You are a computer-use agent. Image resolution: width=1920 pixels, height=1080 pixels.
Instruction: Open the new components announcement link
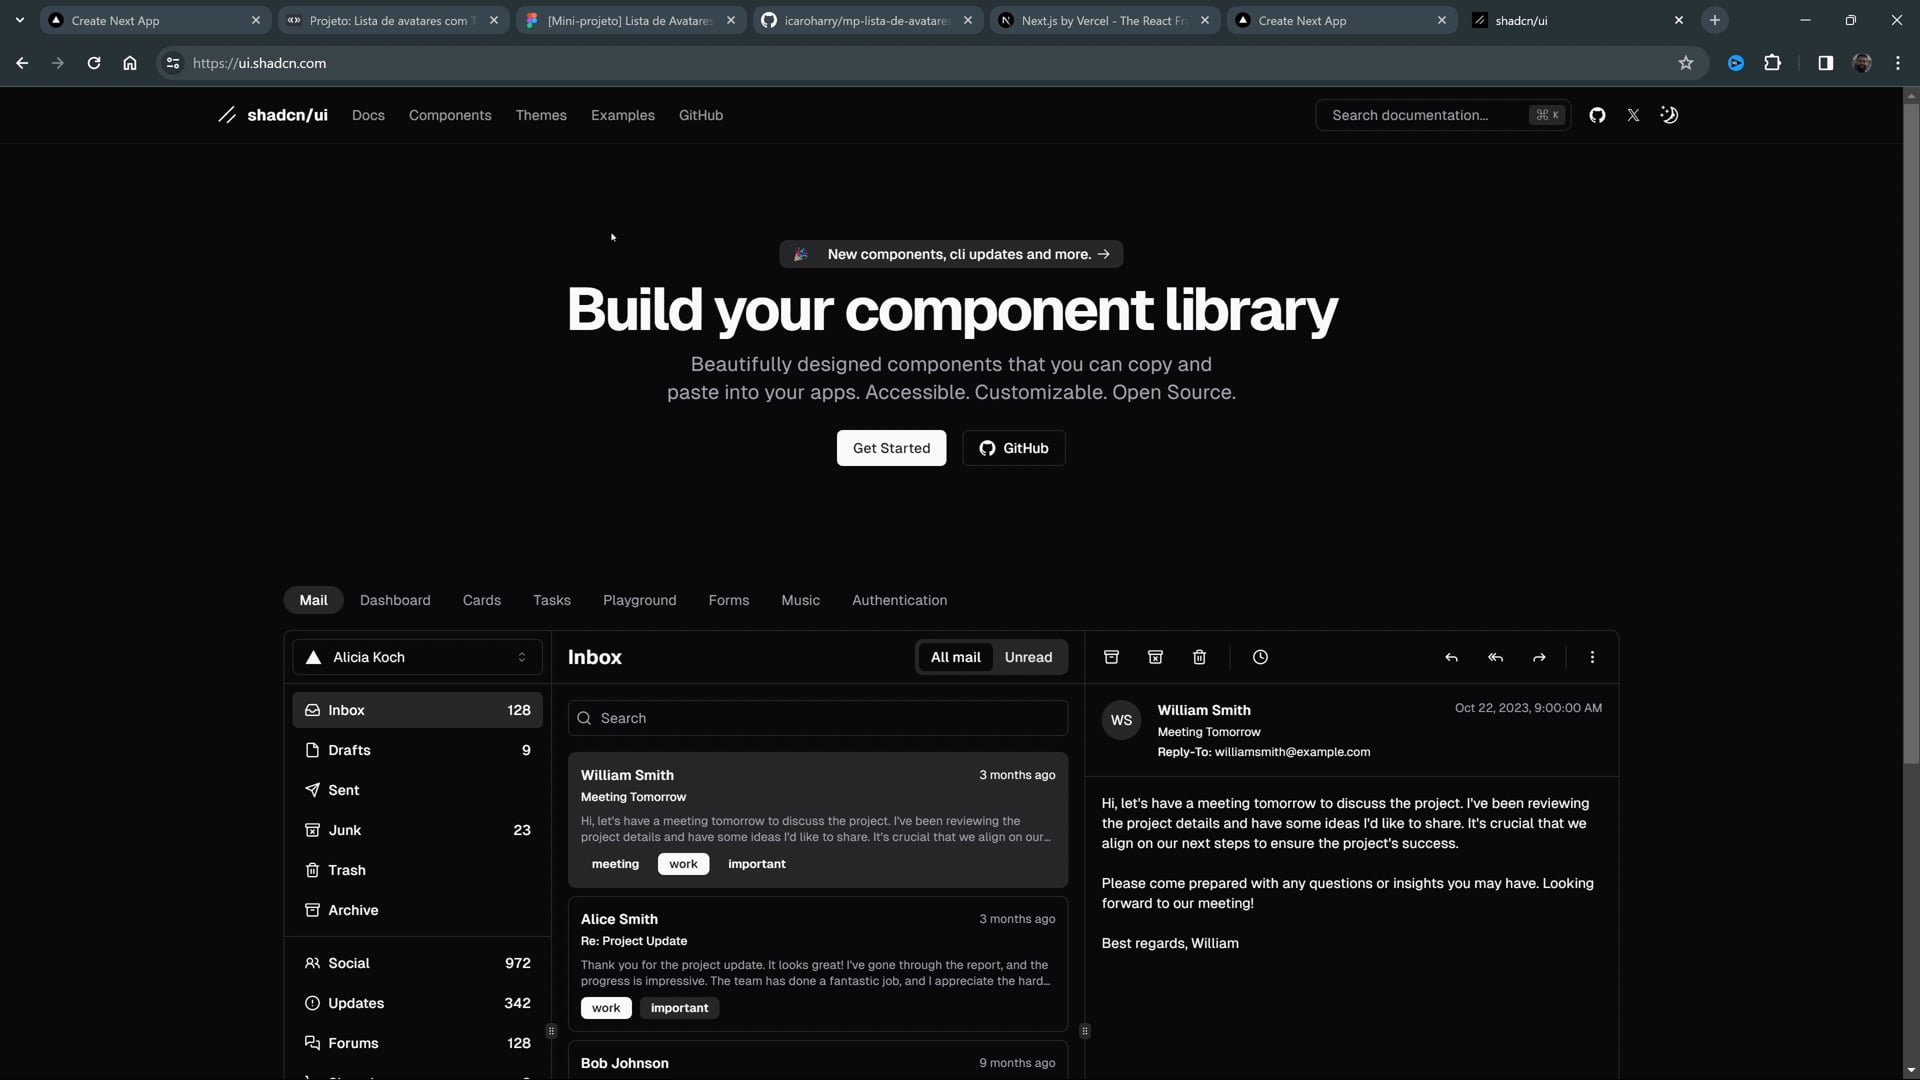[x=951, y=254]
